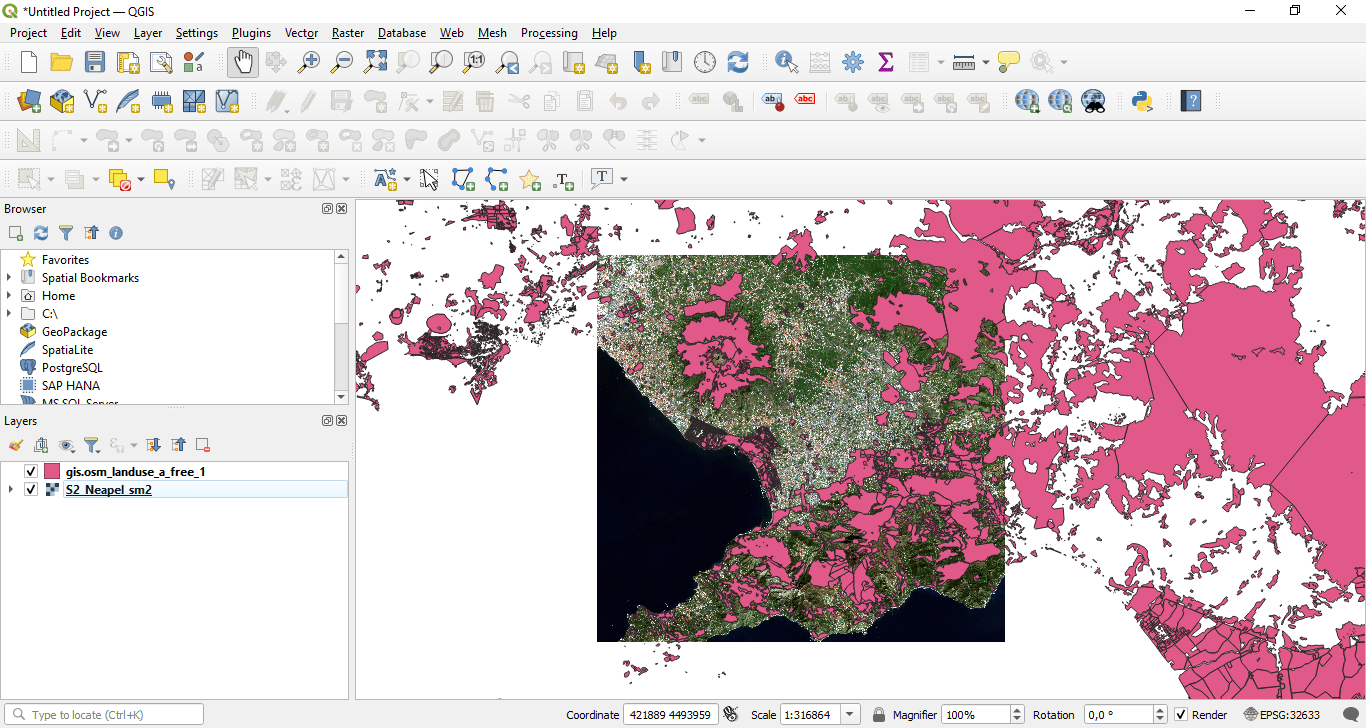Click the EPSG:32633 CRS button

[x=1282, y=715]
